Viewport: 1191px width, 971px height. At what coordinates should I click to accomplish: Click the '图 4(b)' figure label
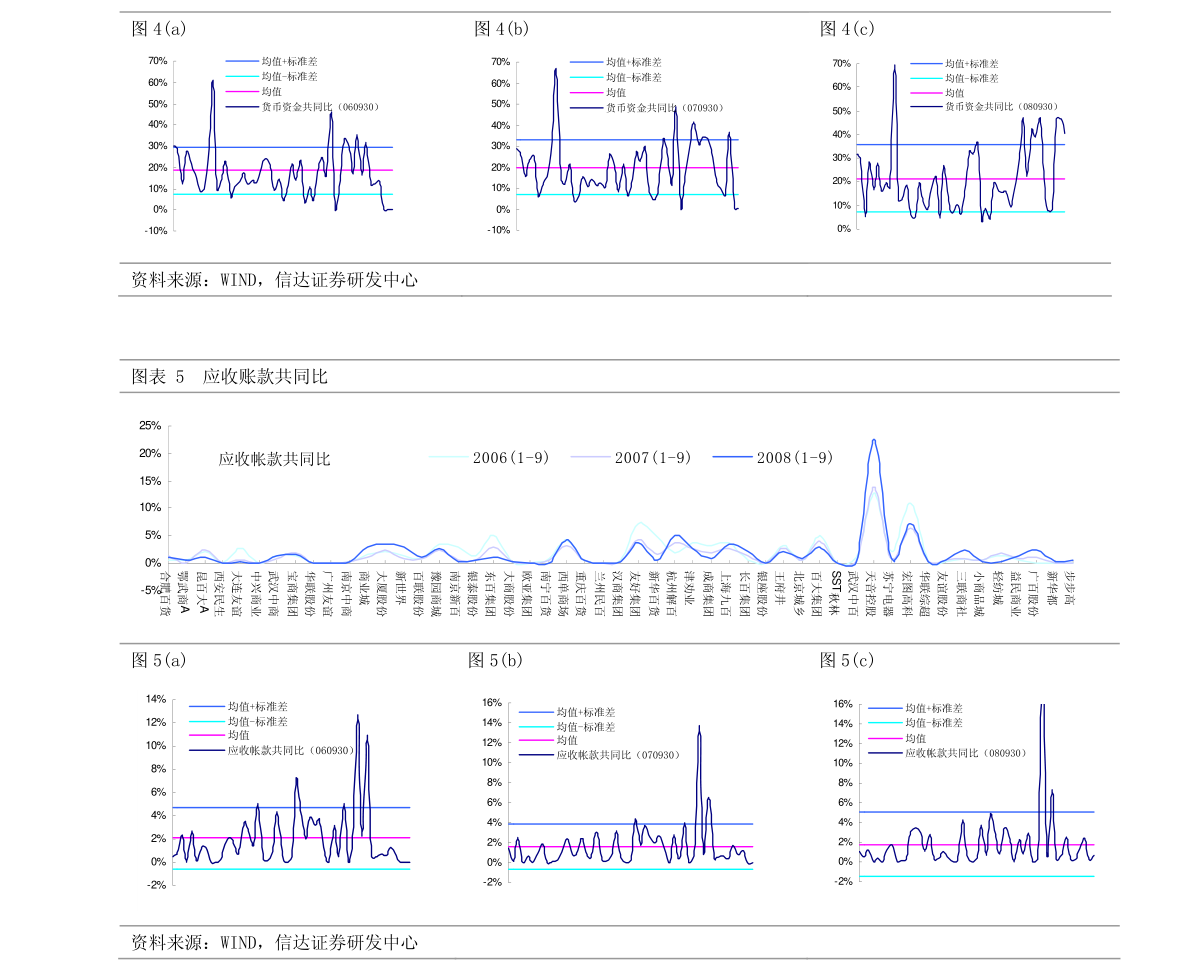click(501, 29)
